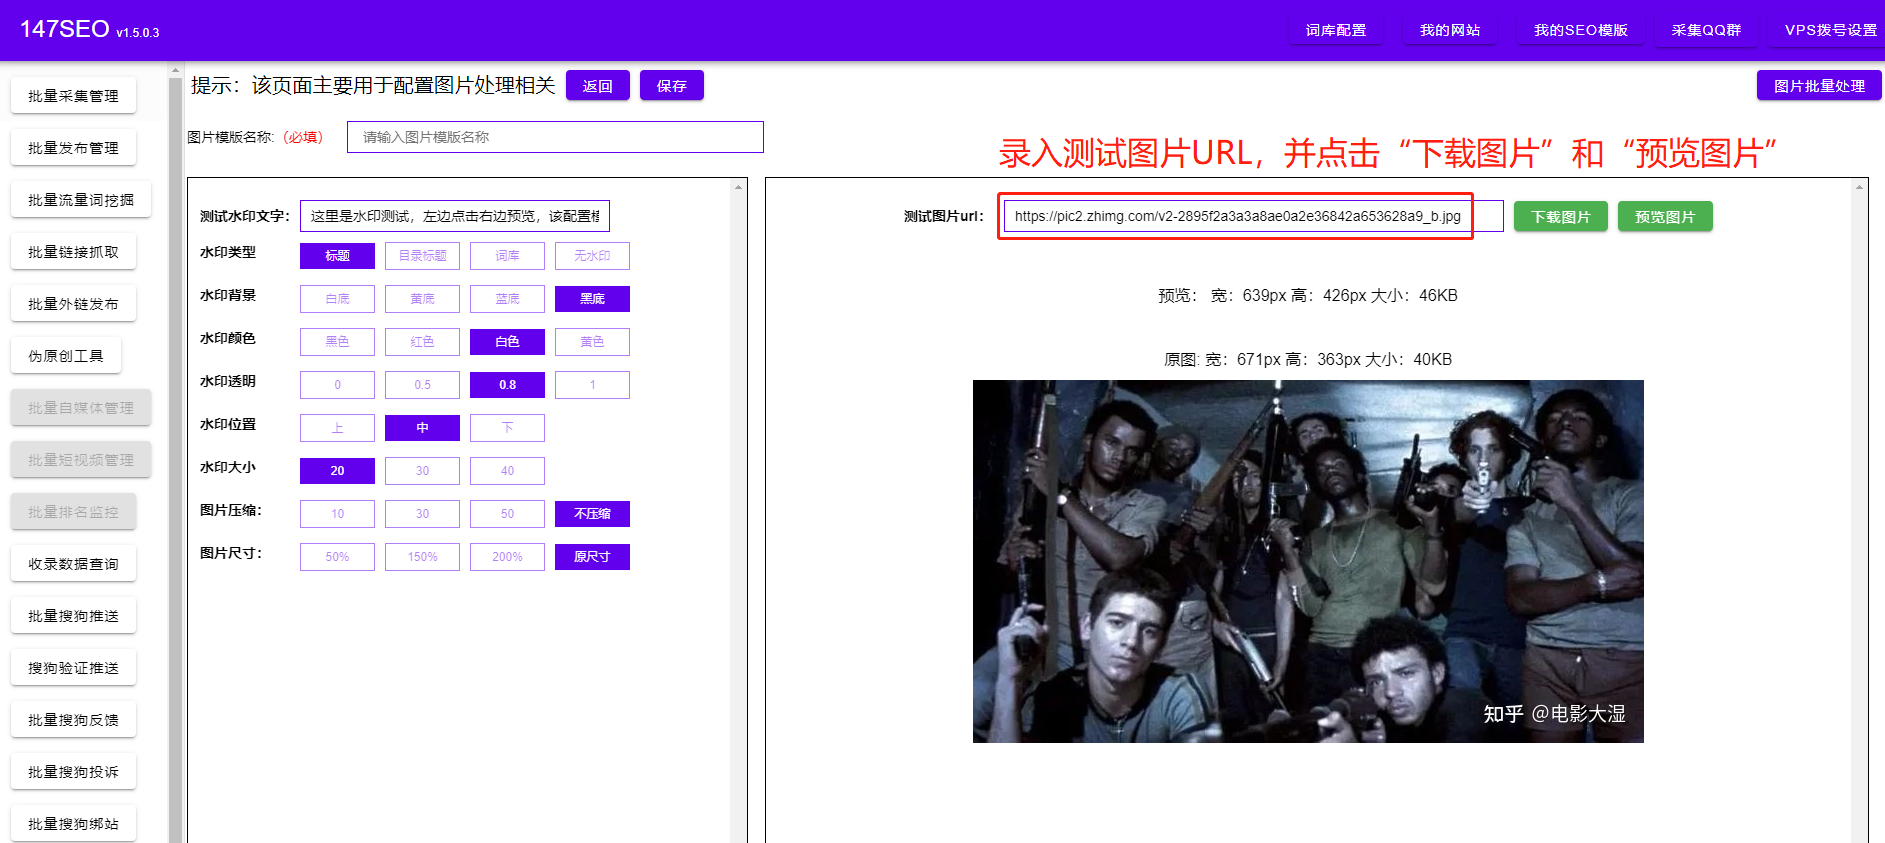Click the 保存 button
This screenshot has height=843, width=1885.
(x=672, y=86)
